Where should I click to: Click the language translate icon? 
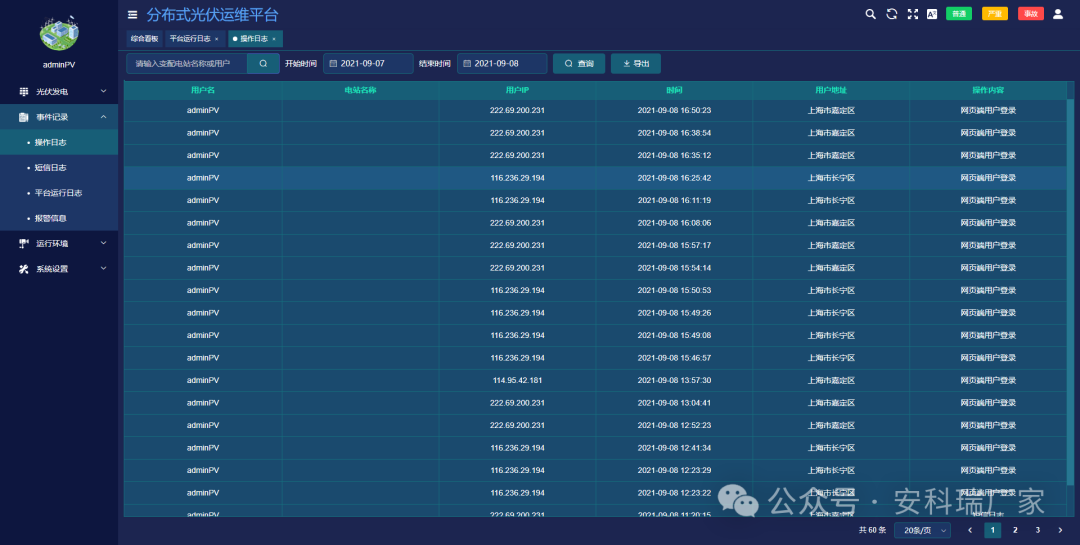[932, 14]
